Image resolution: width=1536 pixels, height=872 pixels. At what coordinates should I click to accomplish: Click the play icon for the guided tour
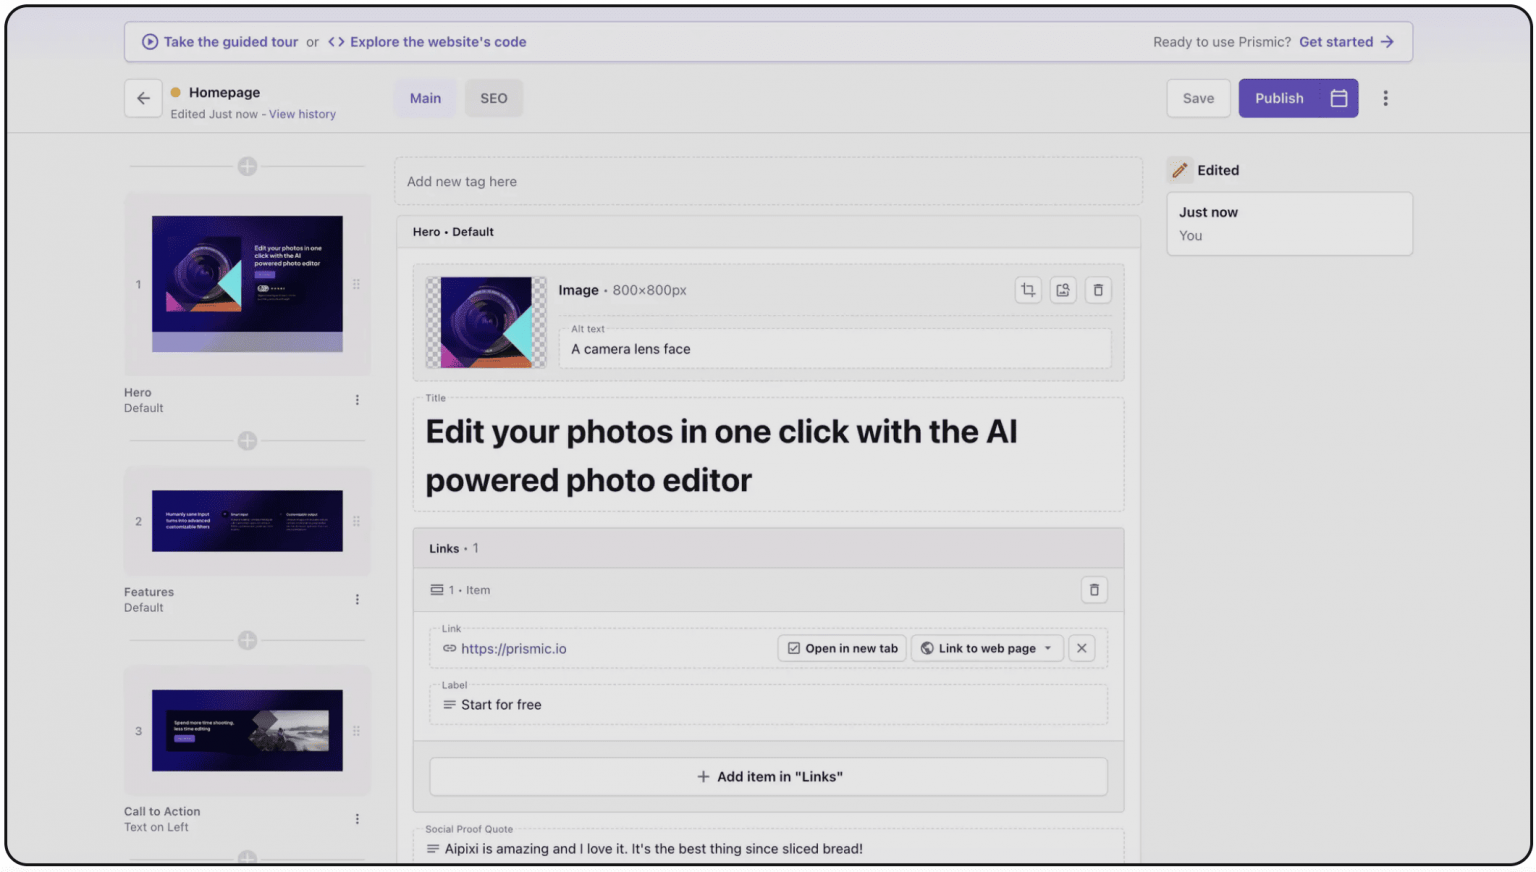[149, 41]
